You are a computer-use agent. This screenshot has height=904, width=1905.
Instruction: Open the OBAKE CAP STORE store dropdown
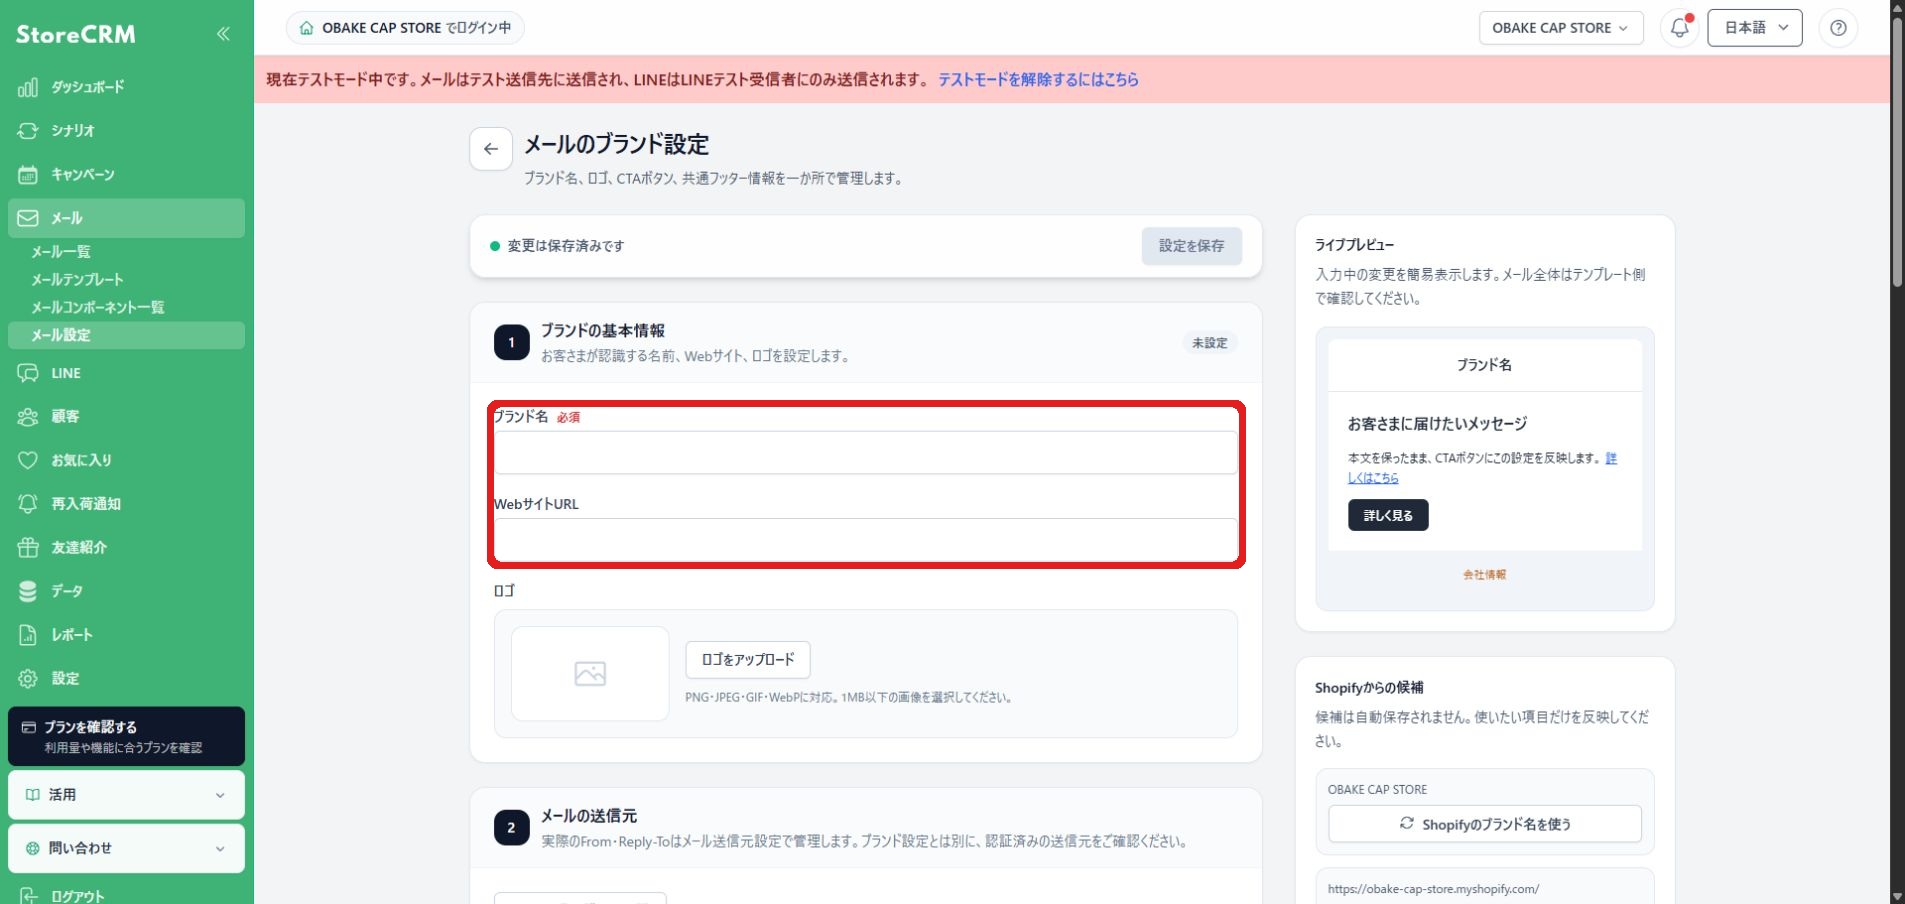click(1560, 28)
